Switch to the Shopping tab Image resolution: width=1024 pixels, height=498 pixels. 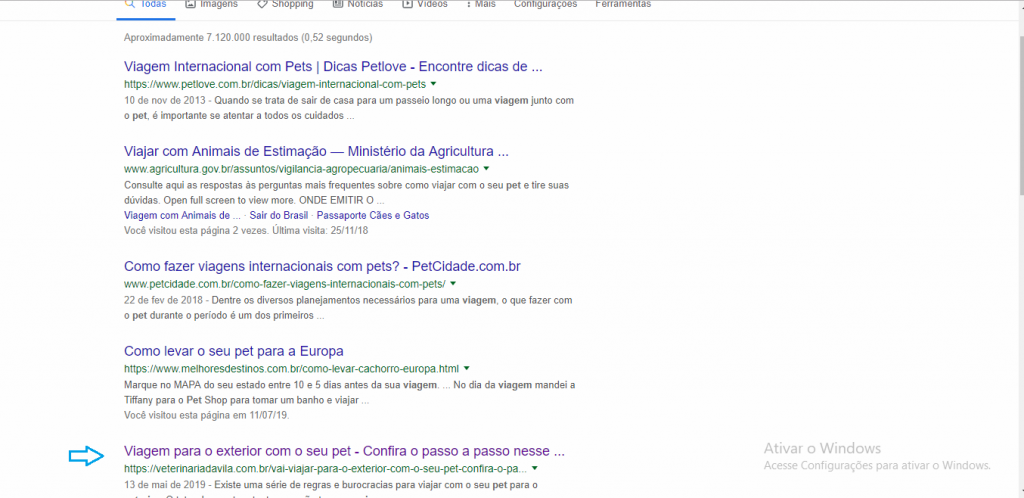coord(285,5)
